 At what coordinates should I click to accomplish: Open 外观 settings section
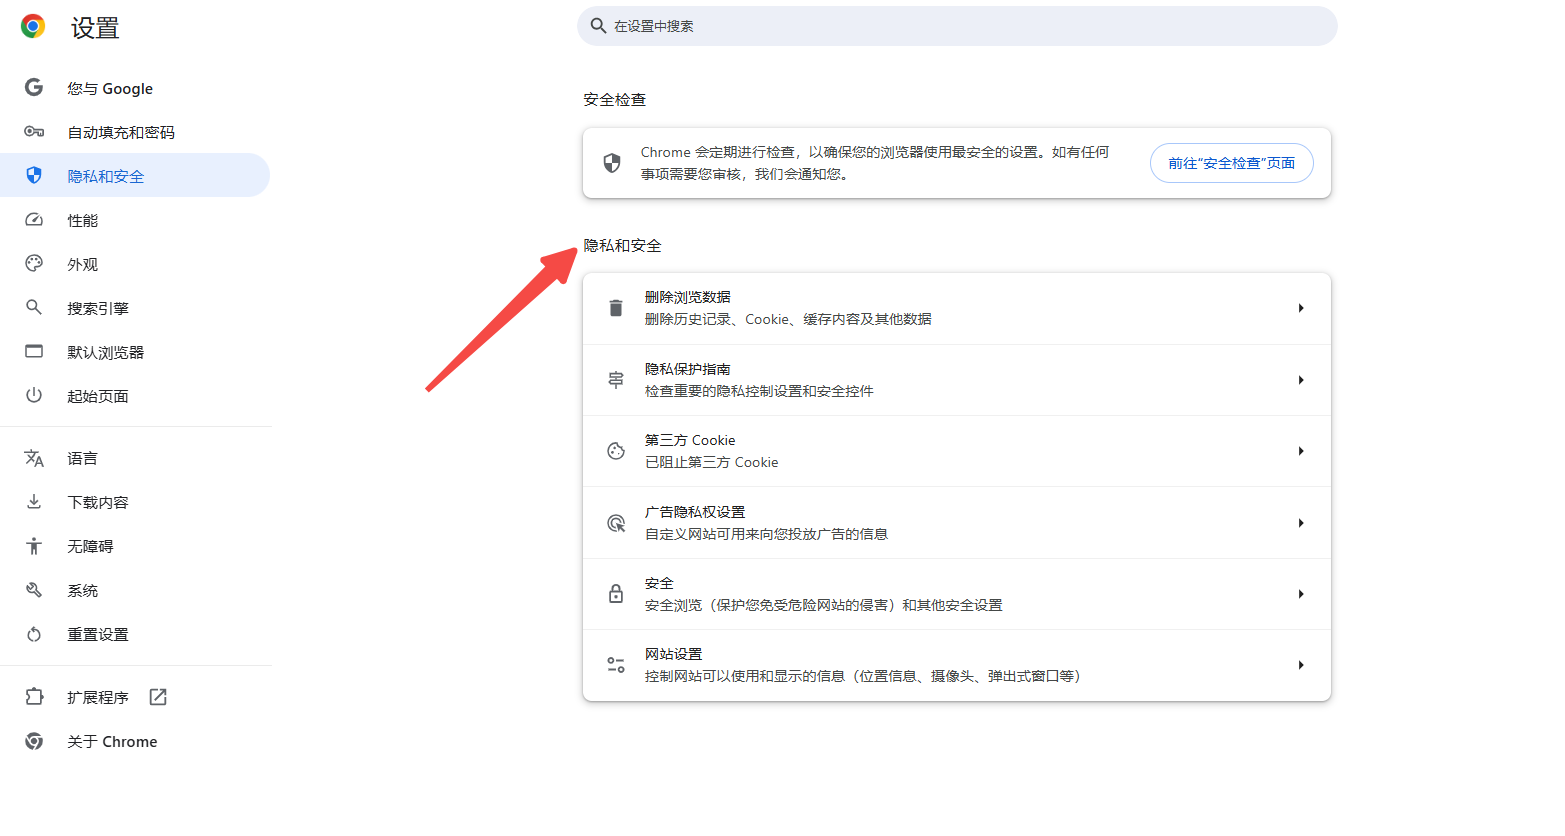click(x=135, y=264)
